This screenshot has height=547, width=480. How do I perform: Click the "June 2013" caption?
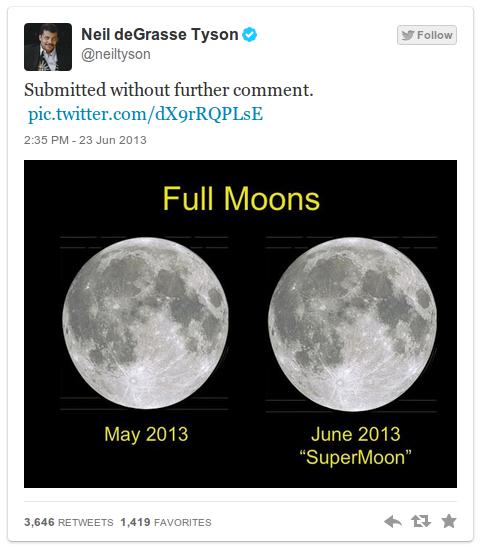point(355,435)
